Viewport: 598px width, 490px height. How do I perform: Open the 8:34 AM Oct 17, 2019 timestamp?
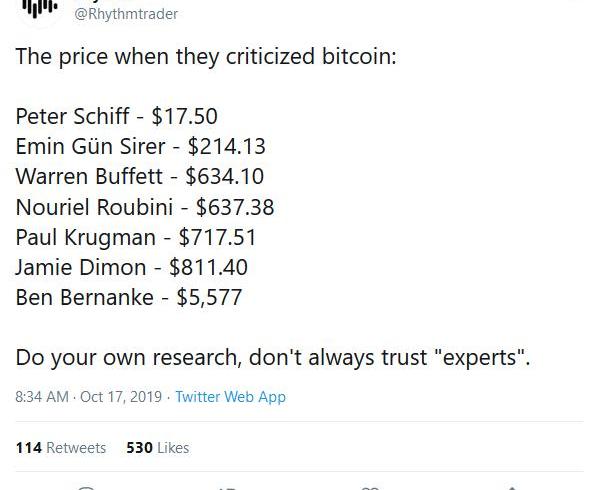pyautogui.click(x=88, y=397)
